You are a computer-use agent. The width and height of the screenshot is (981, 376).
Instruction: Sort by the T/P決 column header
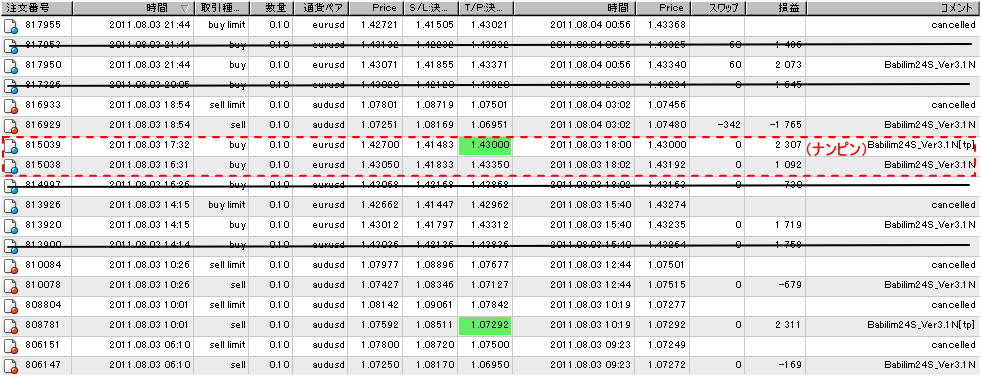tap(485, 8)
